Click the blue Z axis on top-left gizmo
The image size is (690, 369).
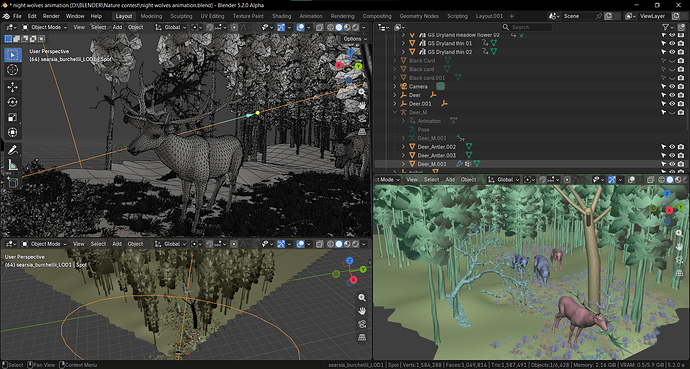(350, 52)
